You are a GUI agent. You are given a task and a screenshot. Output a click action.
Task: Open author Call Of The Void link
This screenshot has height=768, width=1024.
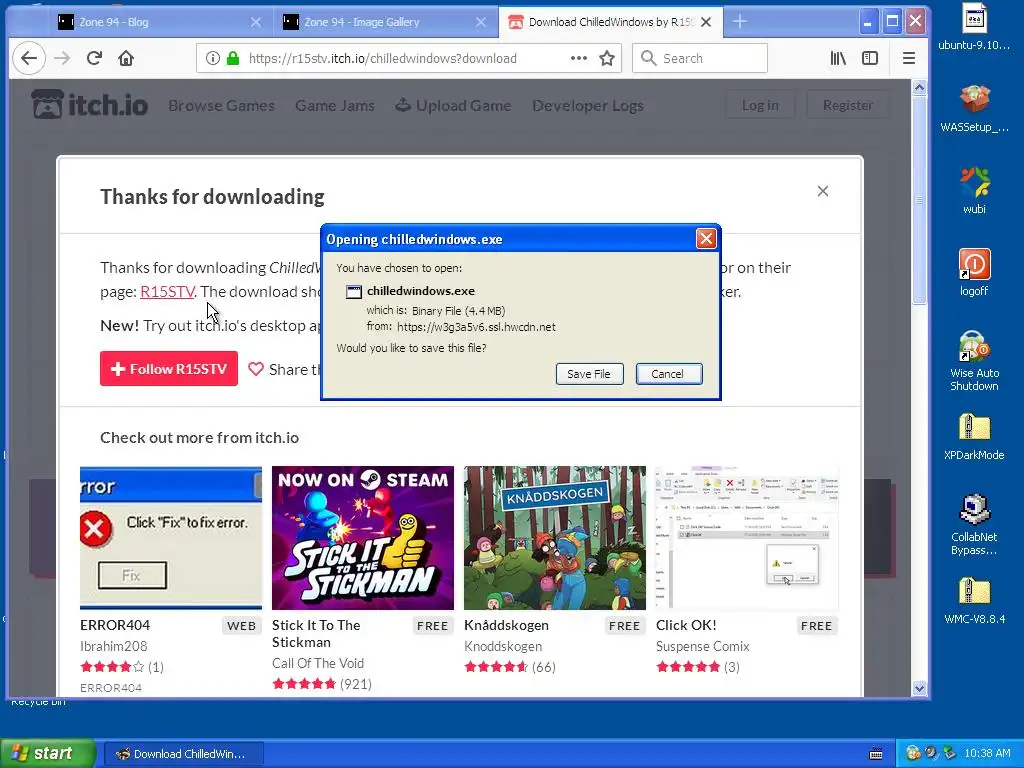tap(317, 664)
